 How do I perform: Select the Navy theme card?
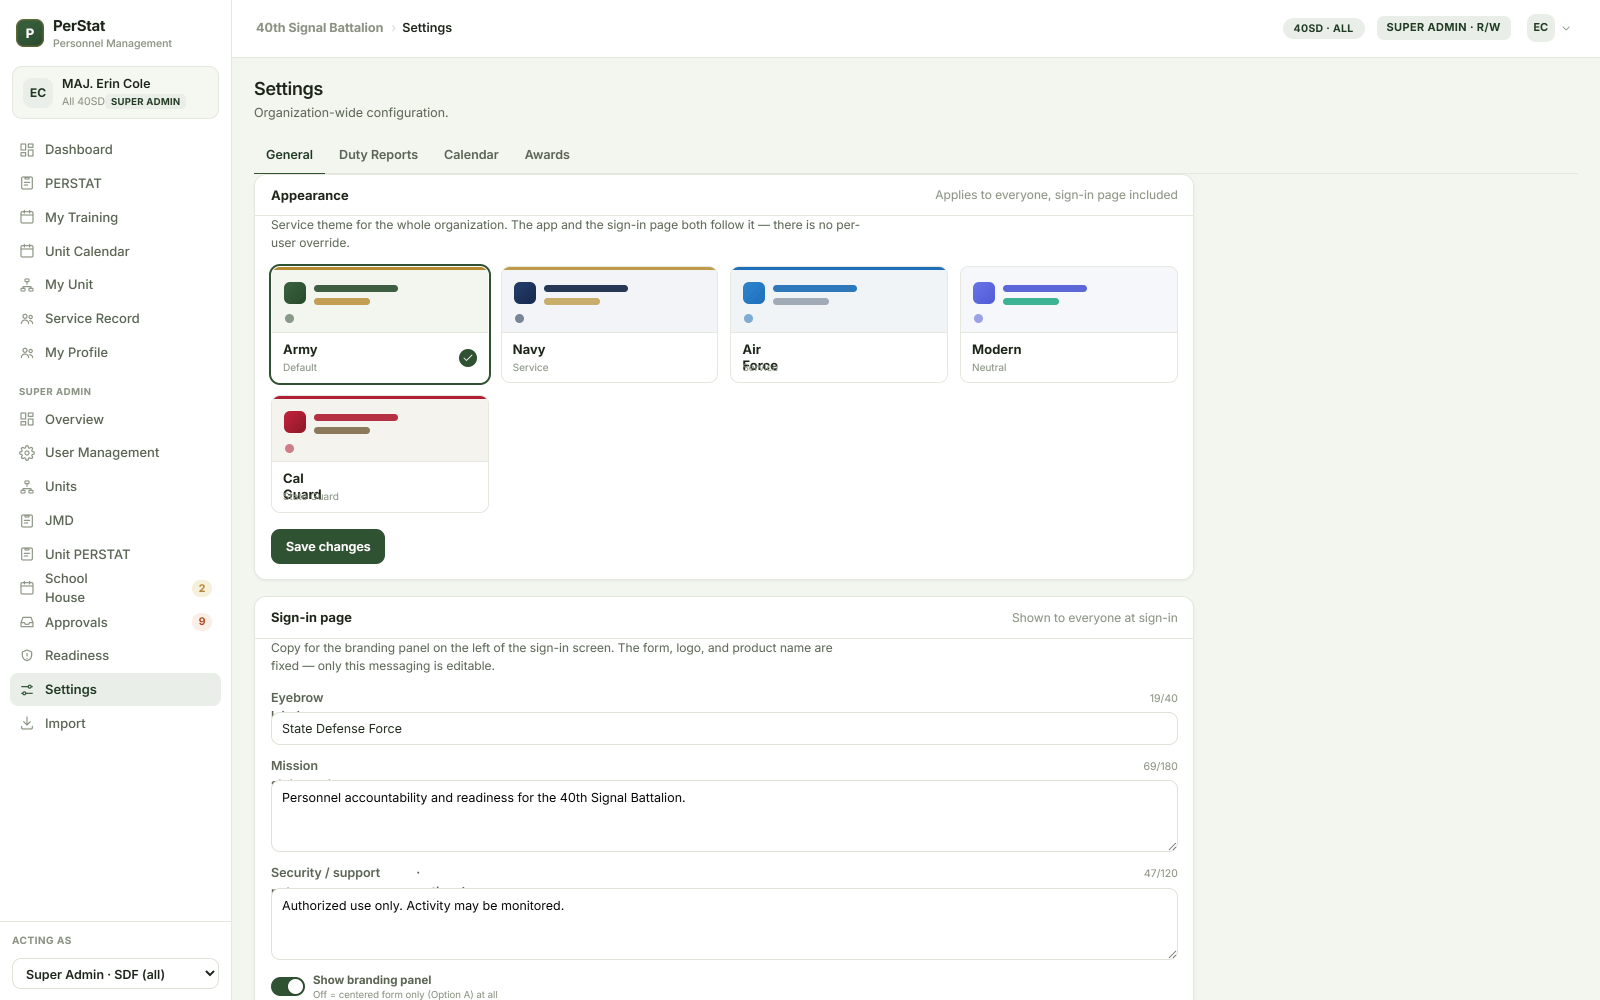click(609, 324)
